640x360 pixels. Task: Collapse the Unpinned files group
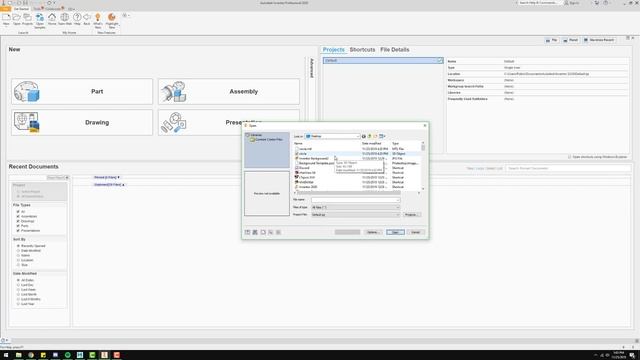[x=109, y=185]
